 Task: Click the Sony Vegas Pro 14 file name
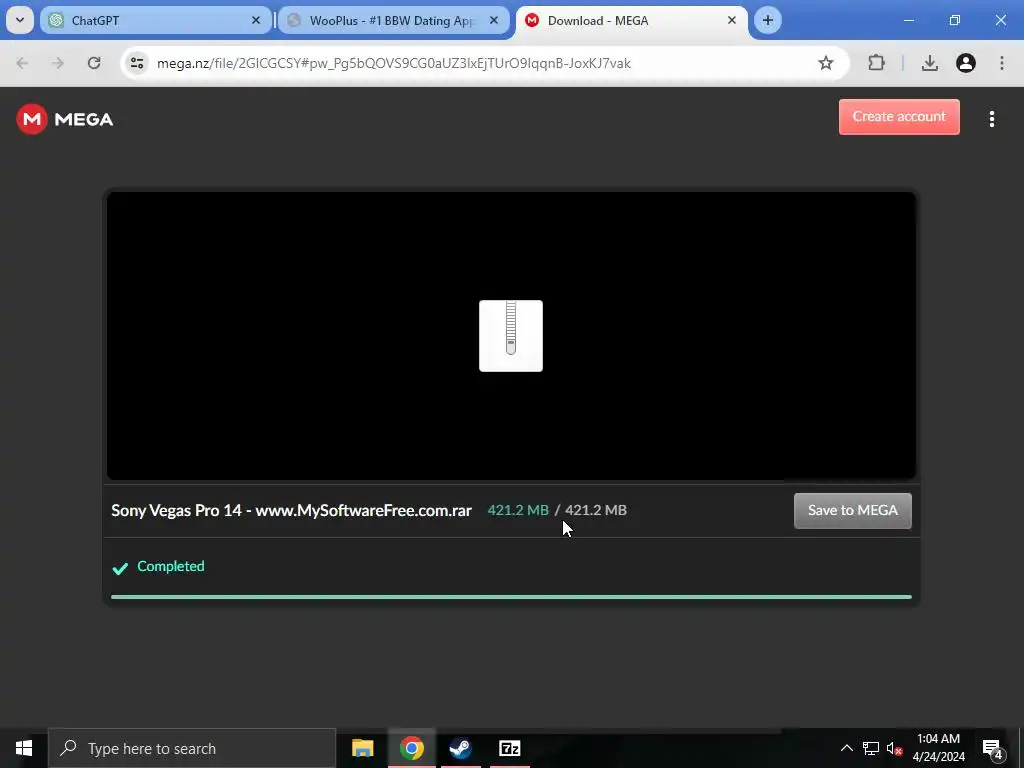[291, 510]
